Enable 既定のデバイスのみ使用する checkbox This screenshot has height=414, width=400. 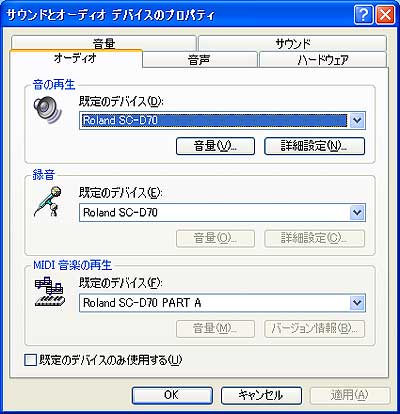point(31,360)
